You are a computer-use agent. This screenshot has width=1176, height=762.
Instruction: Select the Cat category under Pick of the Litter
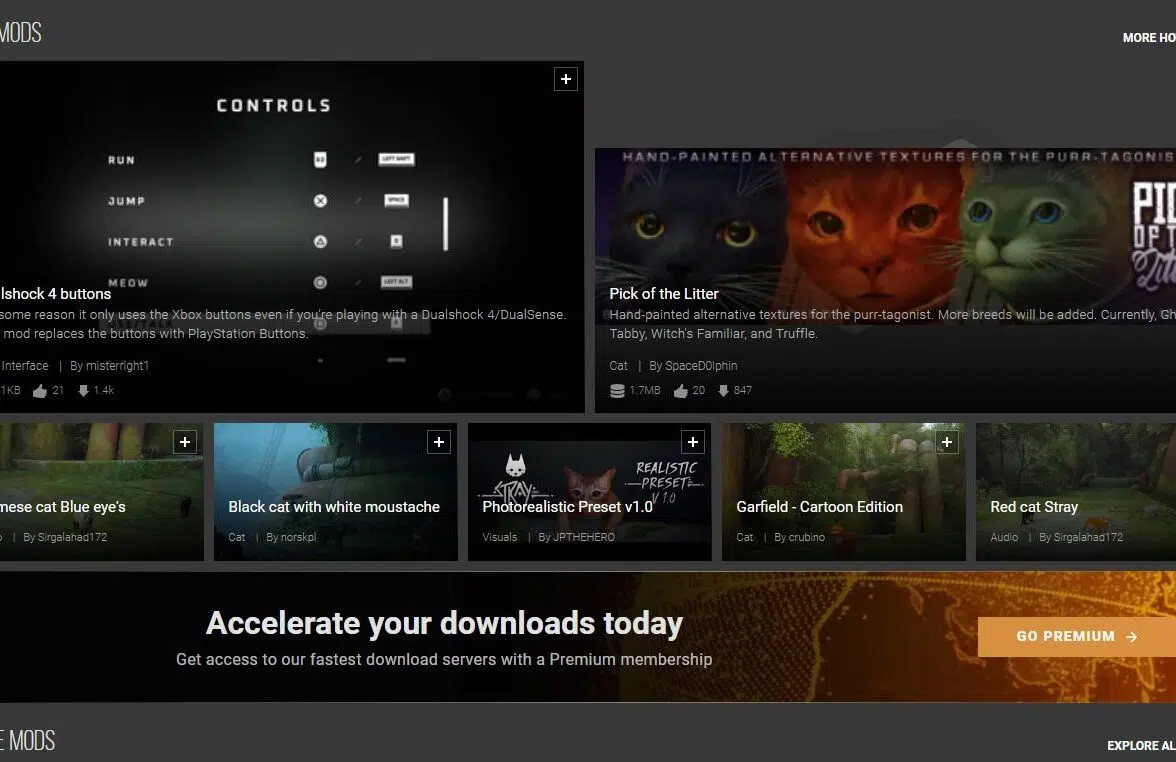coord(618,366)
